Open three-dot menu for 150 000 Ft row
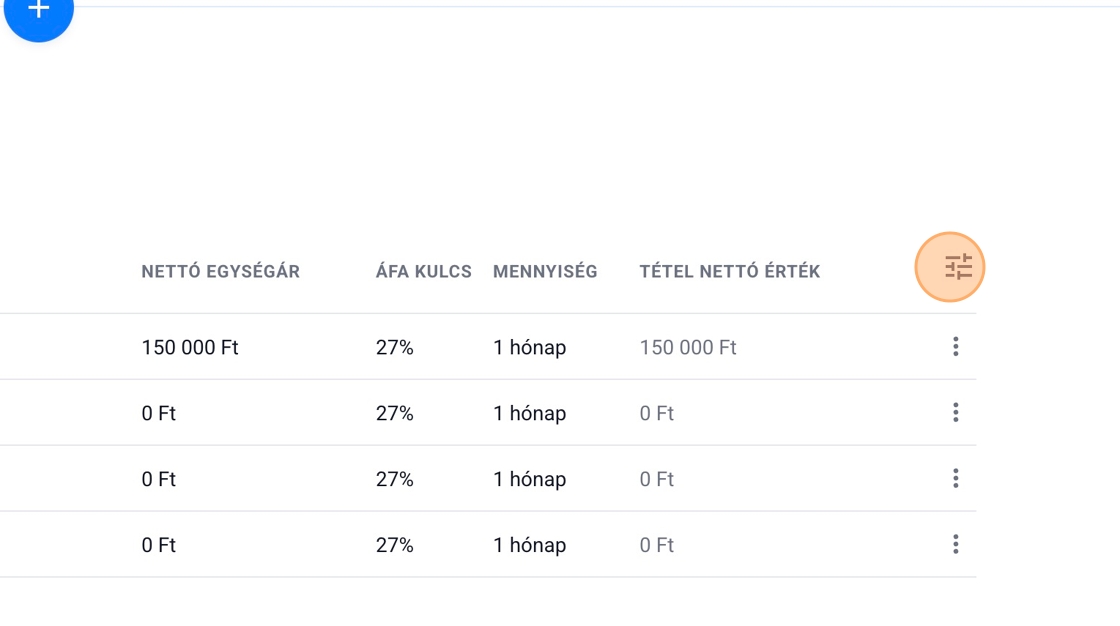Screen dimensions: 1120x626 click(956, 347)
